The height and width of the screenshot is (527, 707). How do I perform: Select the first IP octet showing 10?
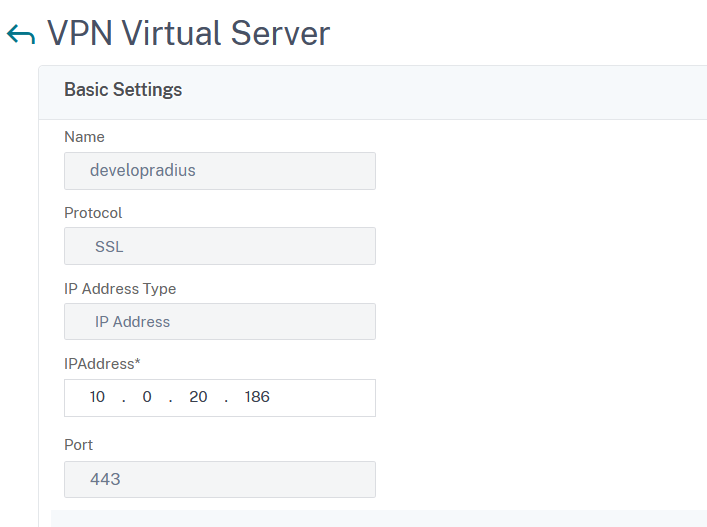click(97, 398)
